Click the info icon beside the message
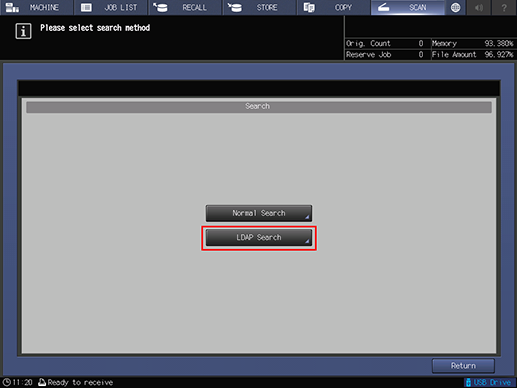 pyautogui.click(x=23, y=31)
